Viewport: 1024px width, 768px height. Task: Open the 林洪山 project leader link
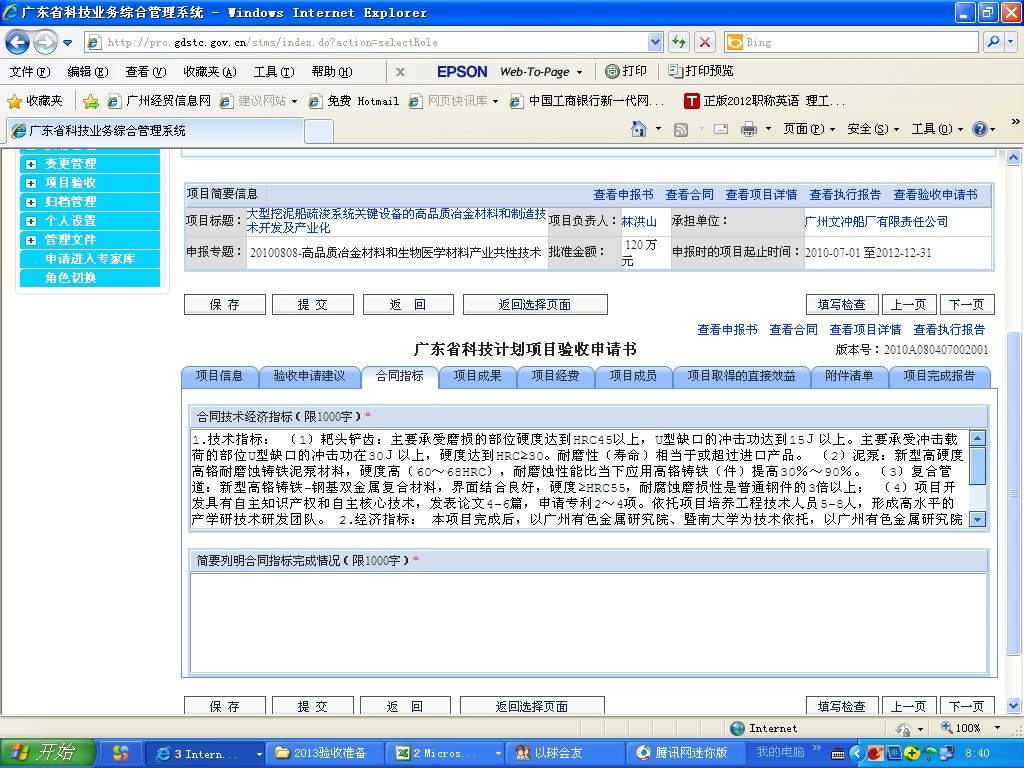click(639, 221)
